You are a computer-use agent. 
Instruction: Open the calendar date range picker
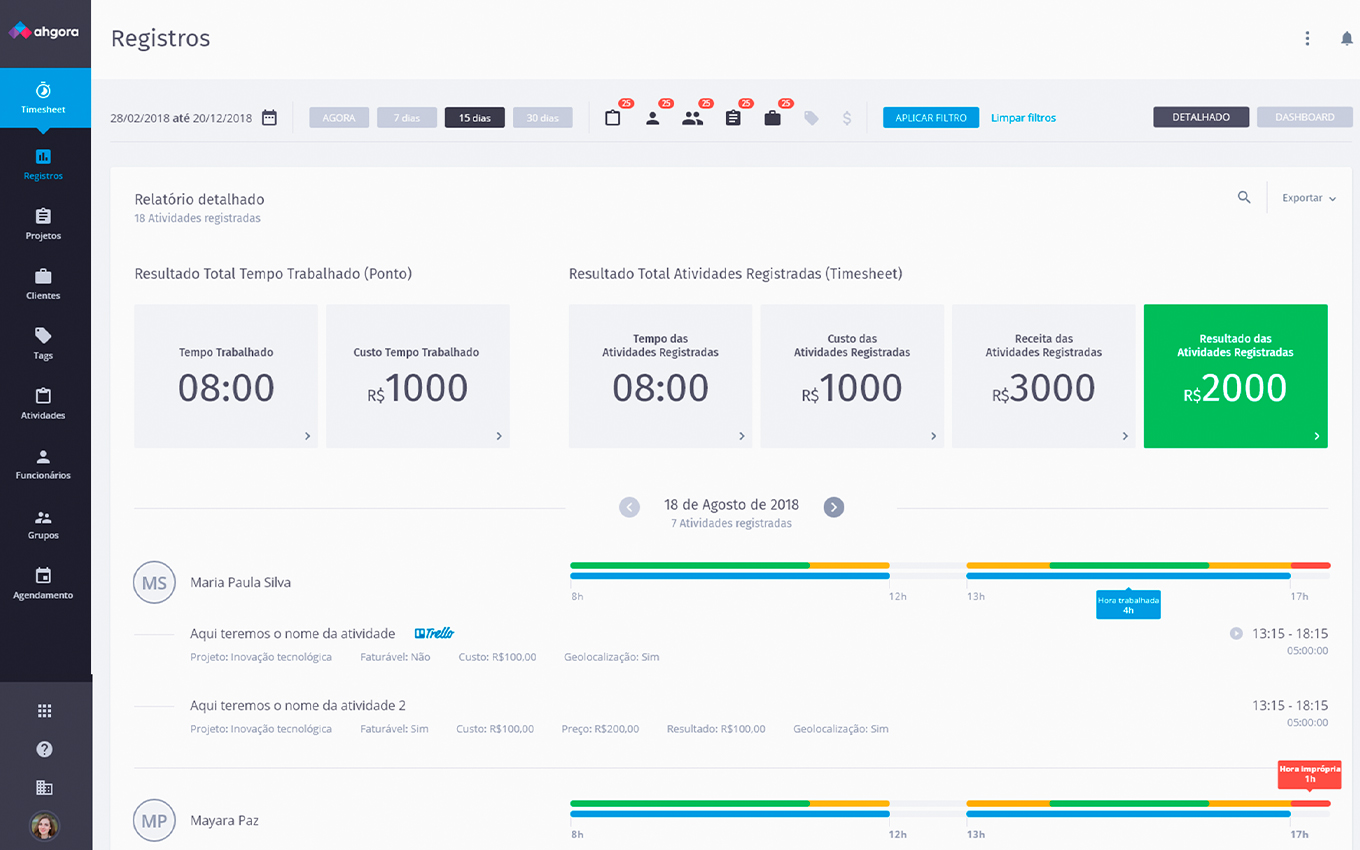pyautogui.click(x=269, y=118)
